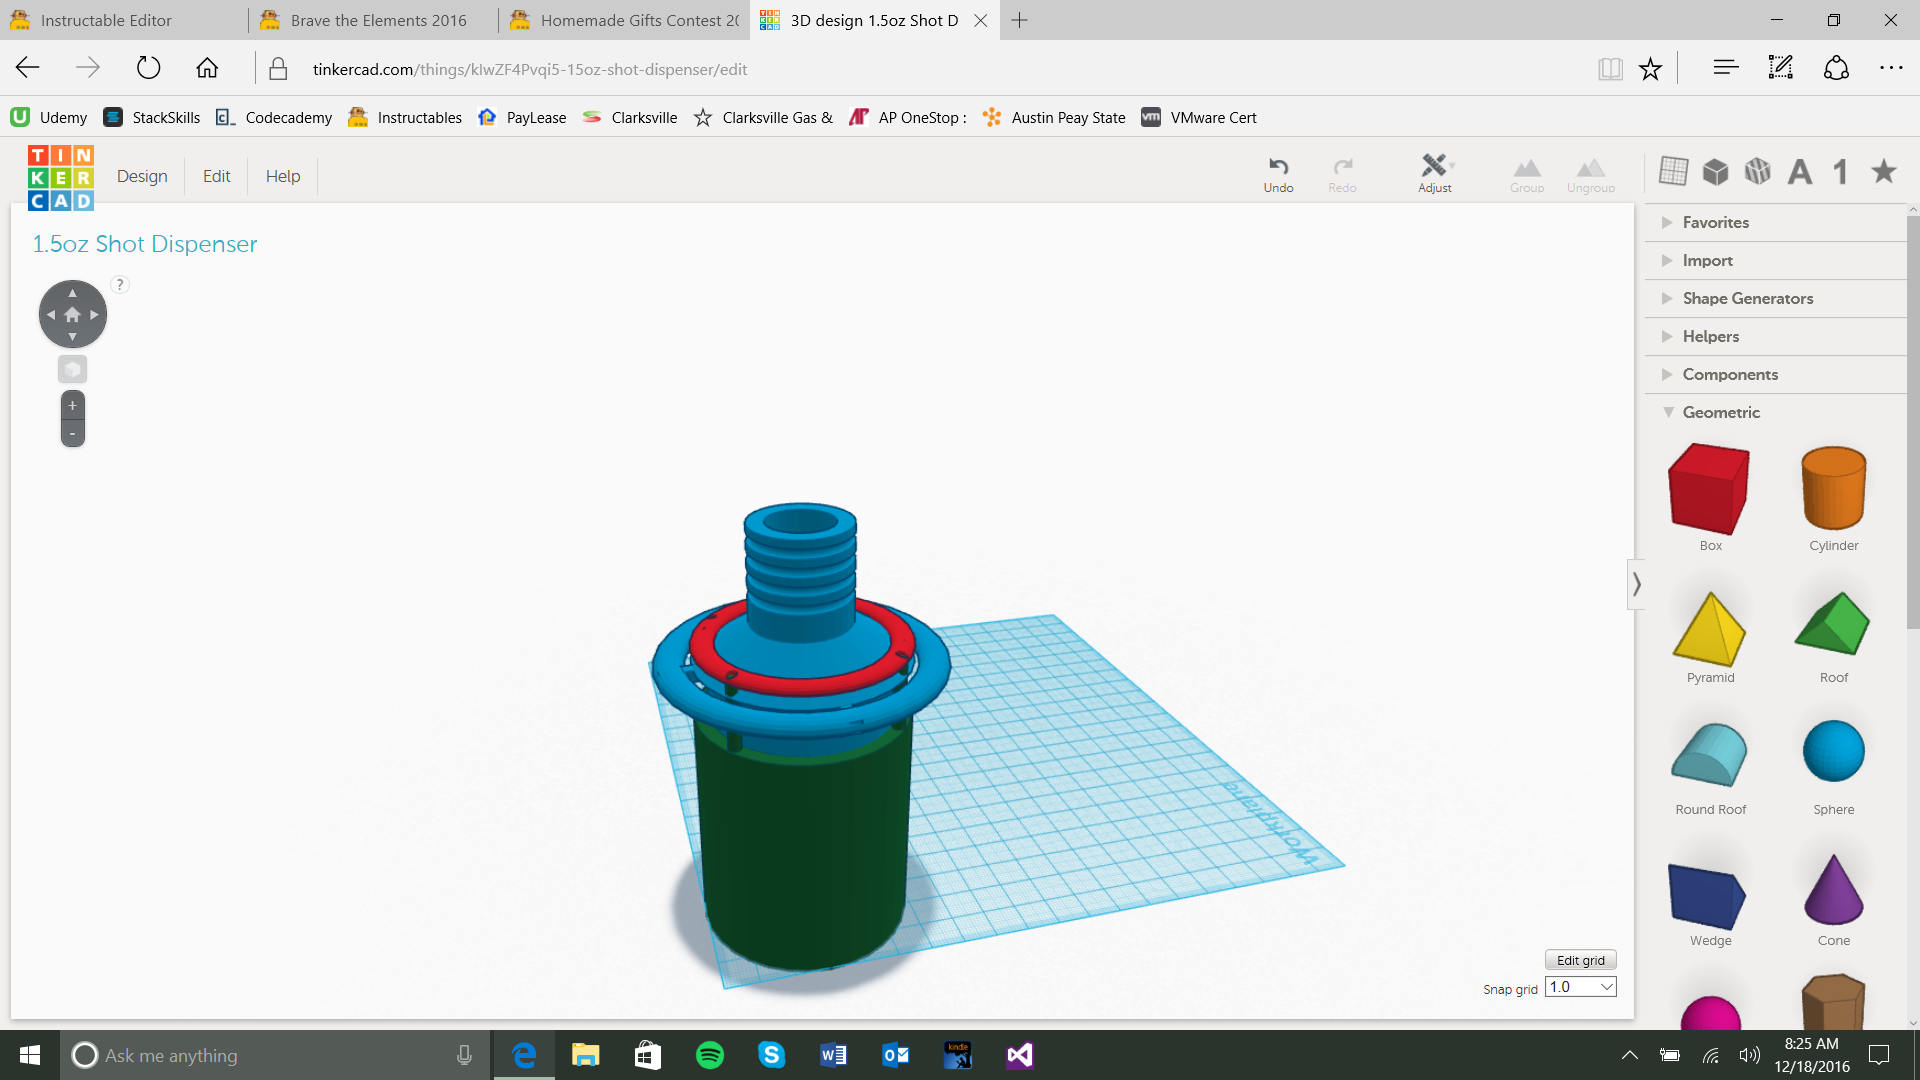1920x1080 pixels.
Task: Collapse the Geometric shapes section
Action: [1720, 412]
